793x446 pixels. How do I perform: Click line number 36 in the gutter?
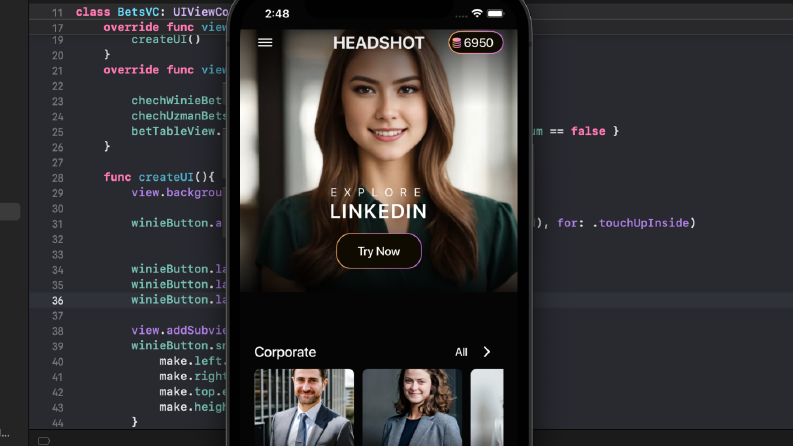pyautogui.click(x=58, y=300)
